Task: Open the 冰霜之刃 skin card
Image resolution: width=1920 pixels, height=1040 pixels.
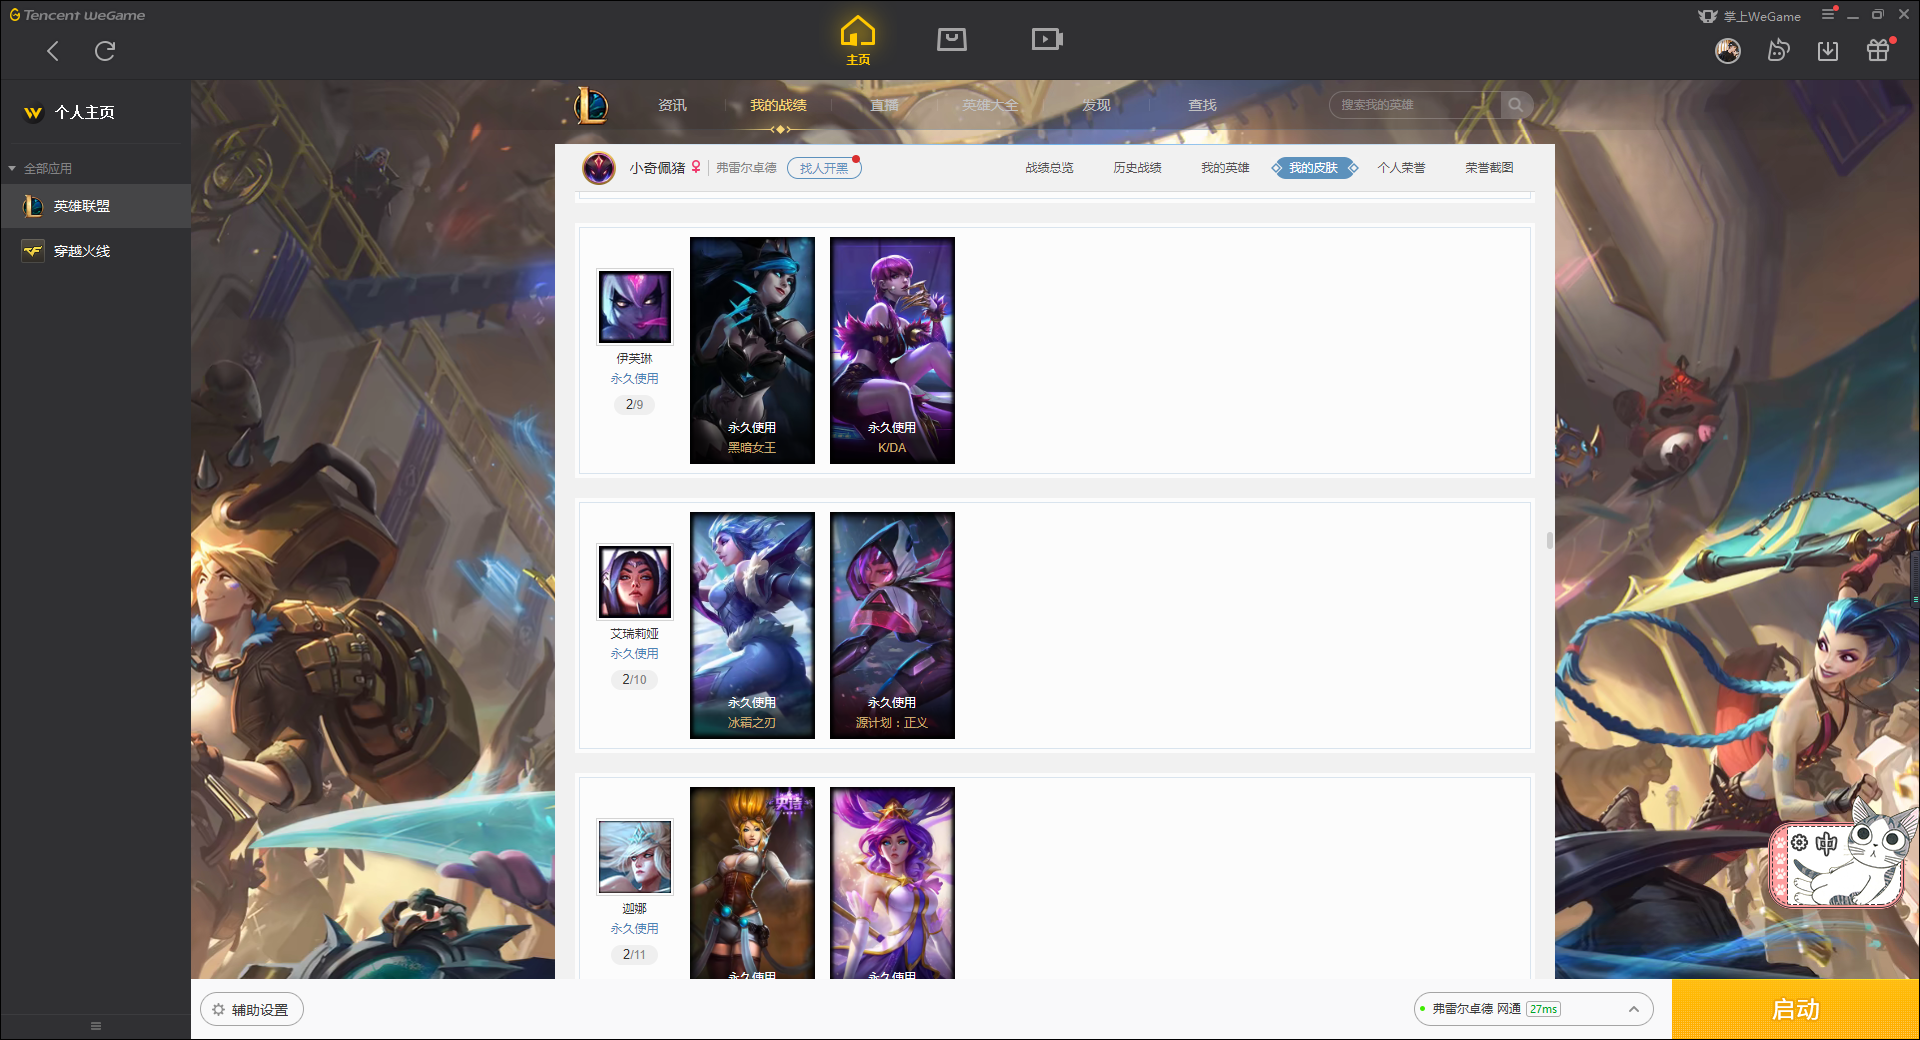Action: [752, 625]
